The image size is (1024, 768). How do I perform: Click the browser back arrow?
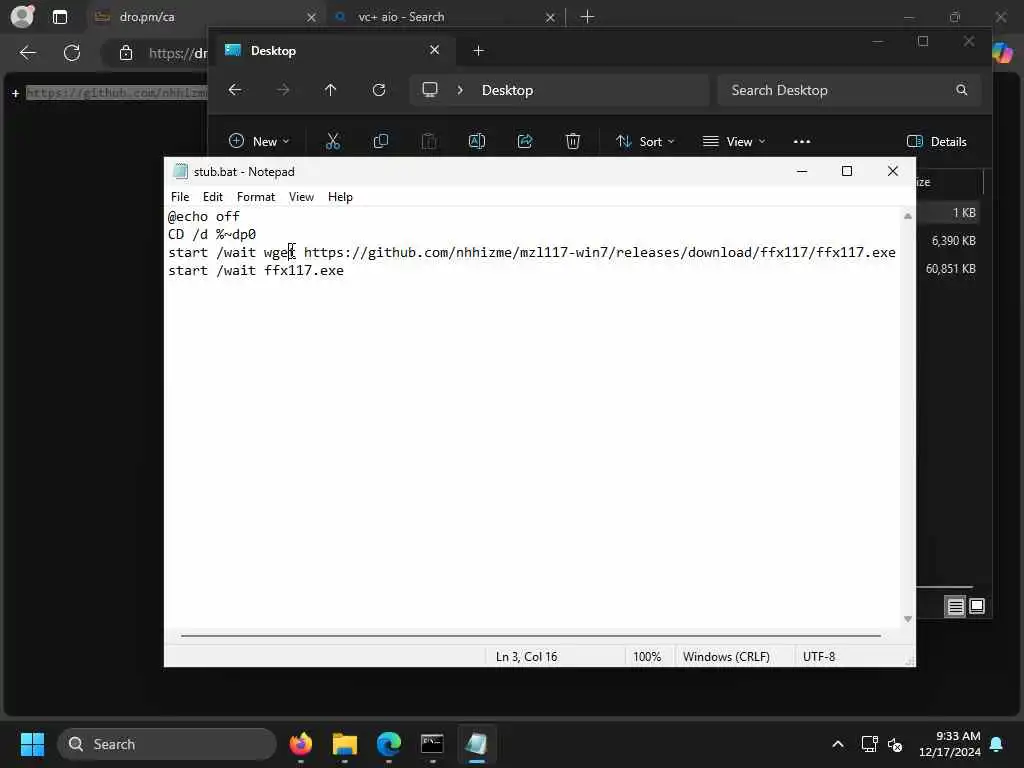(x=27, y=53)
